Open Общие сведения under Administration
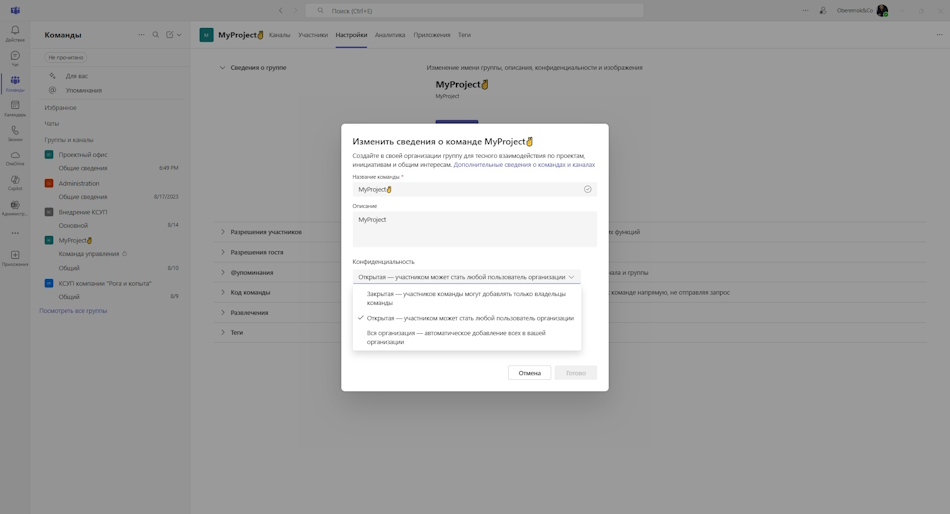Viewport: 950px width, 514px height. pos(83,197)
